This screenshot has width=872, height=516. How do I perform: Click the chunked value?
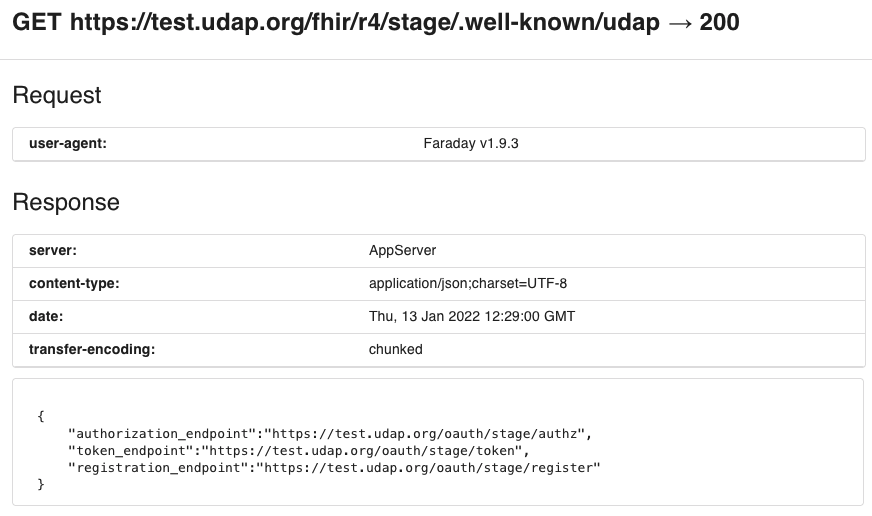(395, 349)
